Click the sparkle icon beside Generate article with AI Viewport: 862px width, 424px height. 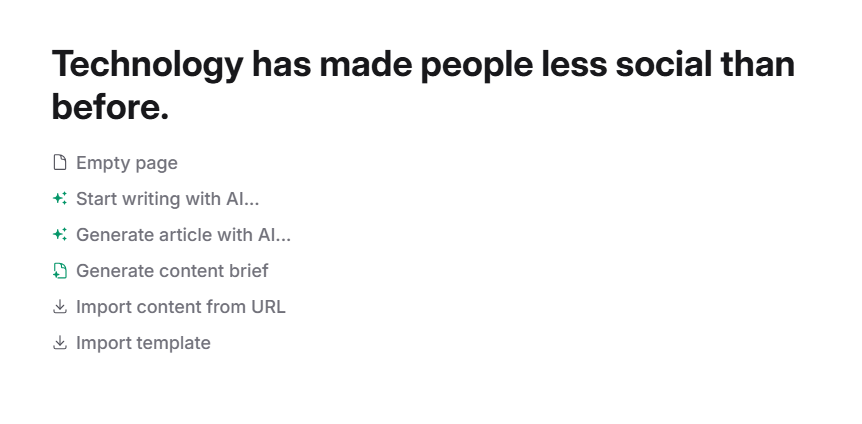[x=60, y=235]
